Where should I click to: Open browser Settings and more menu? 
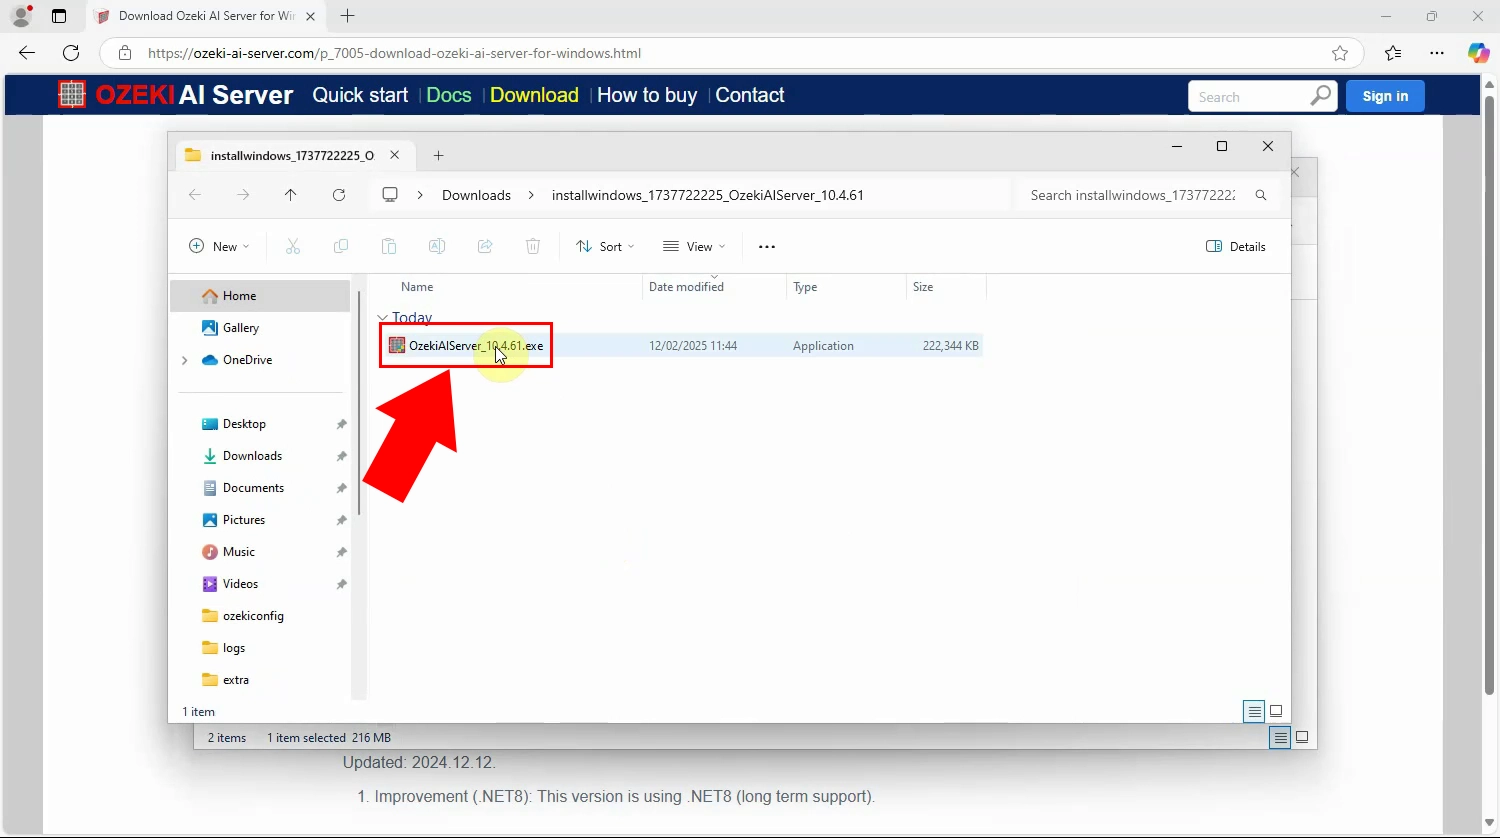[x=1437, y=53]
